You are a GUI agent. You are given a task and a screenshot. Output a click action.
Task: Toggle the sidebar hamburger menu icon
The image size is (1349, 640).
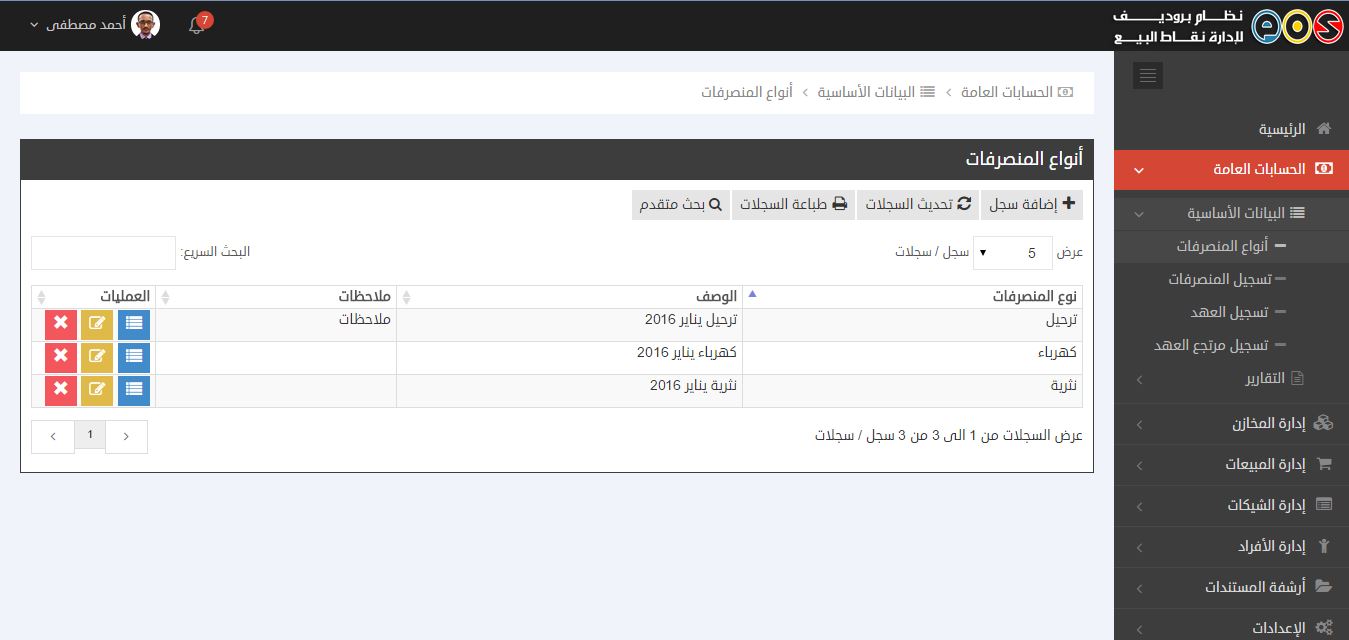(1147, 75)
